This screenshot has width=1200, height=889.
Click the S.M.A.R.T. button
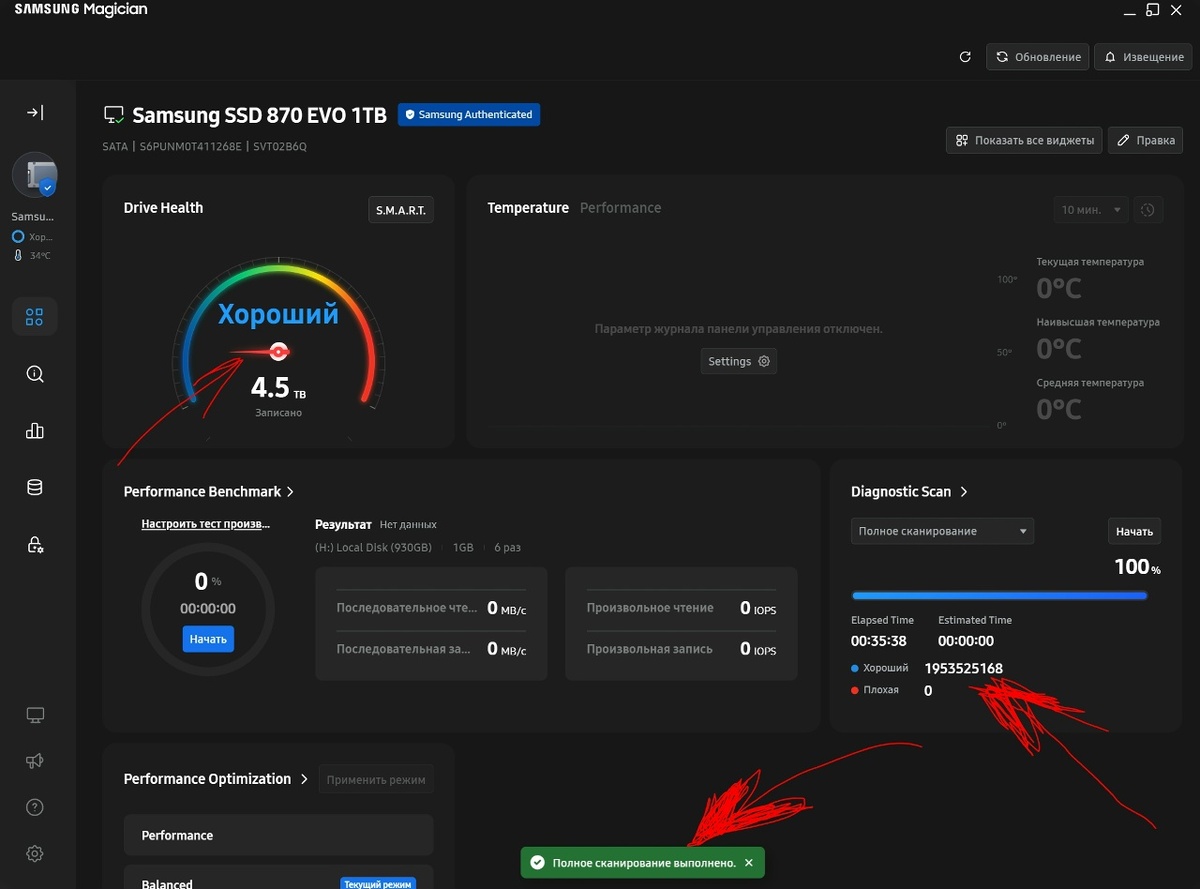[400, 210]
